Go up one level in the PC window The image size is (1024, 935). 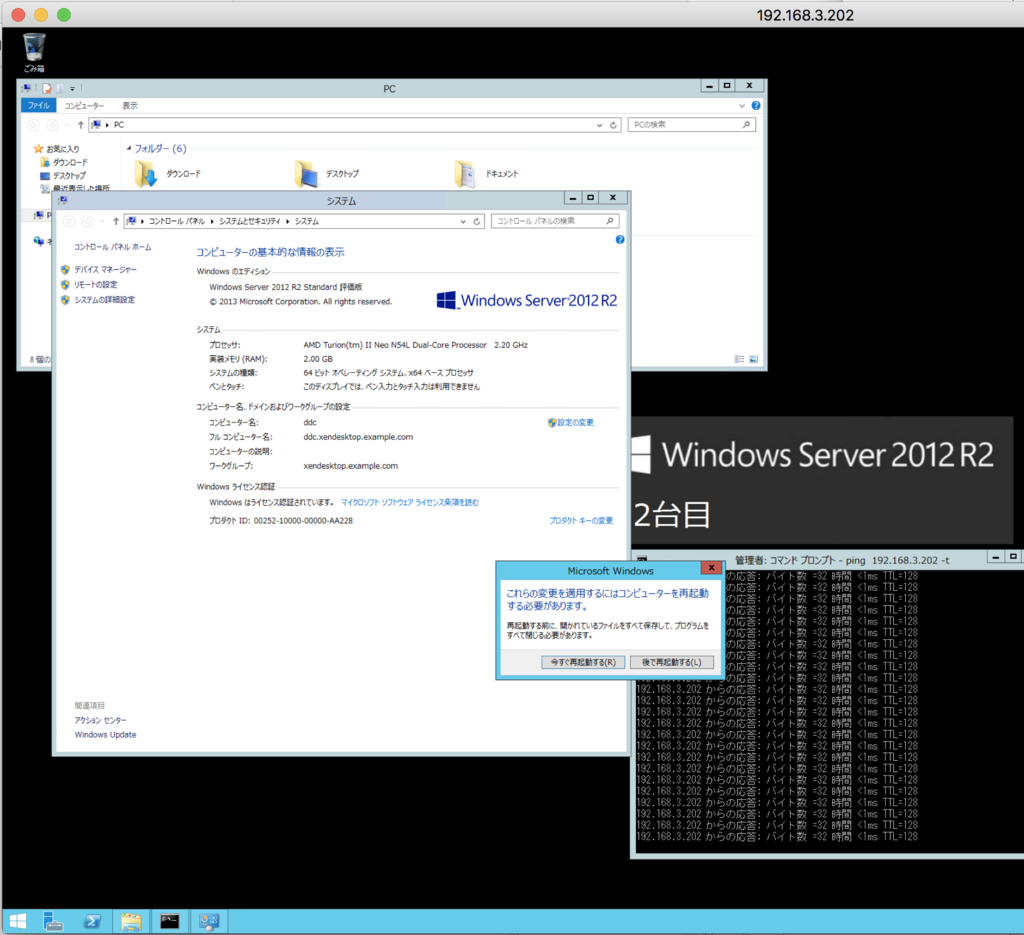(80, 125)
